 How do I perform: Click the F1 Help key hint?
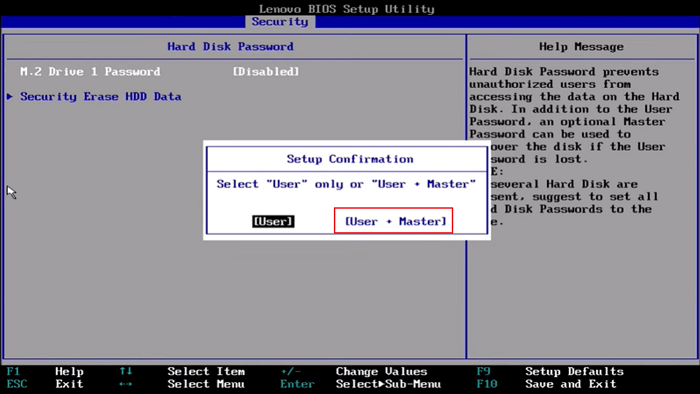point(45,371)
